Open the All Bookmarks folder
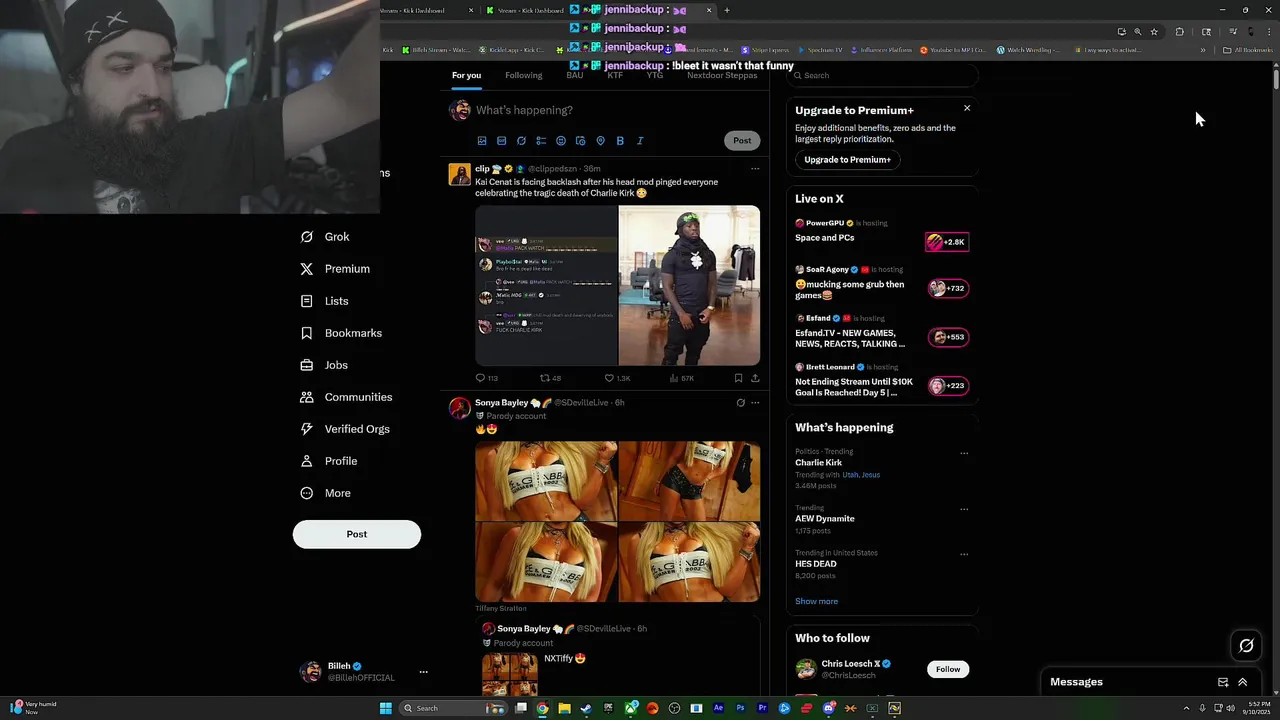This screenshot has width=1280, height=720. [1247, 50]
